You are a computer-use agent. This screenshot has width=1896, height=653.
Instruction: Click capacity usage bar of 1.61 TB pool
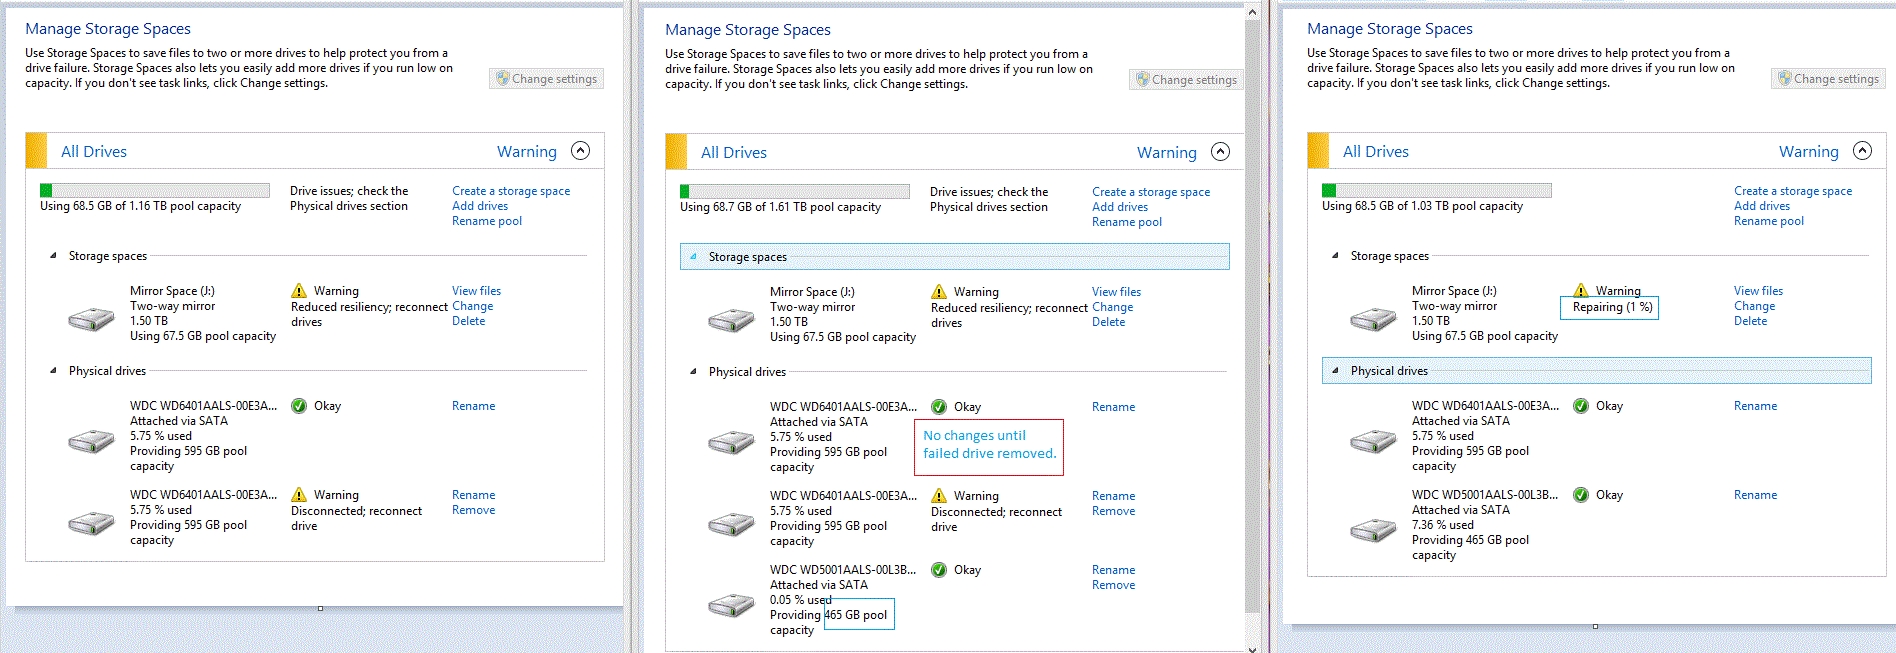pos(795,191)
